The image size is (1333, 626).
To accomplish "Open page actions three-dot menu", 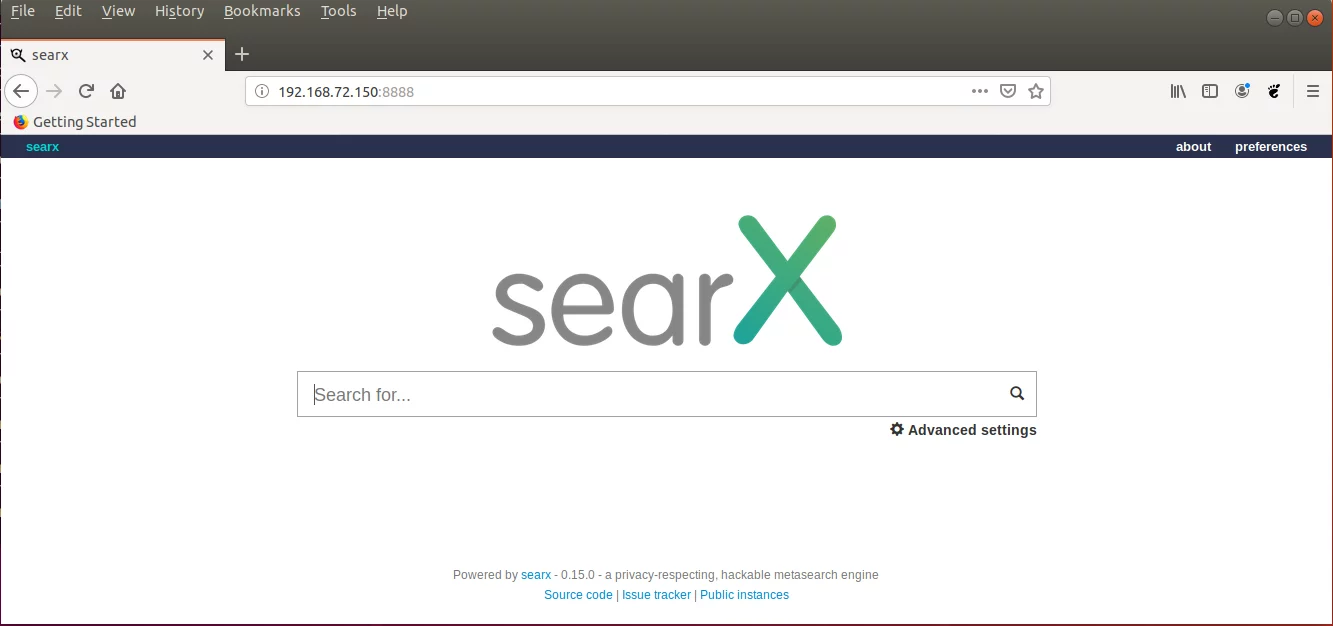I will pyautogui.click(x=980, y=91).
